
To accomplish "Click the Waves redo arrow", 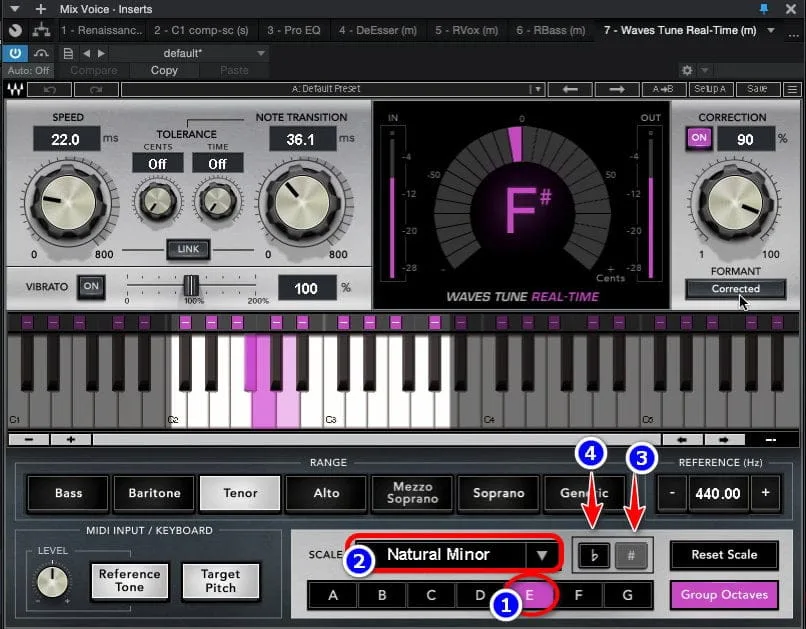I will tap(96, 89).
